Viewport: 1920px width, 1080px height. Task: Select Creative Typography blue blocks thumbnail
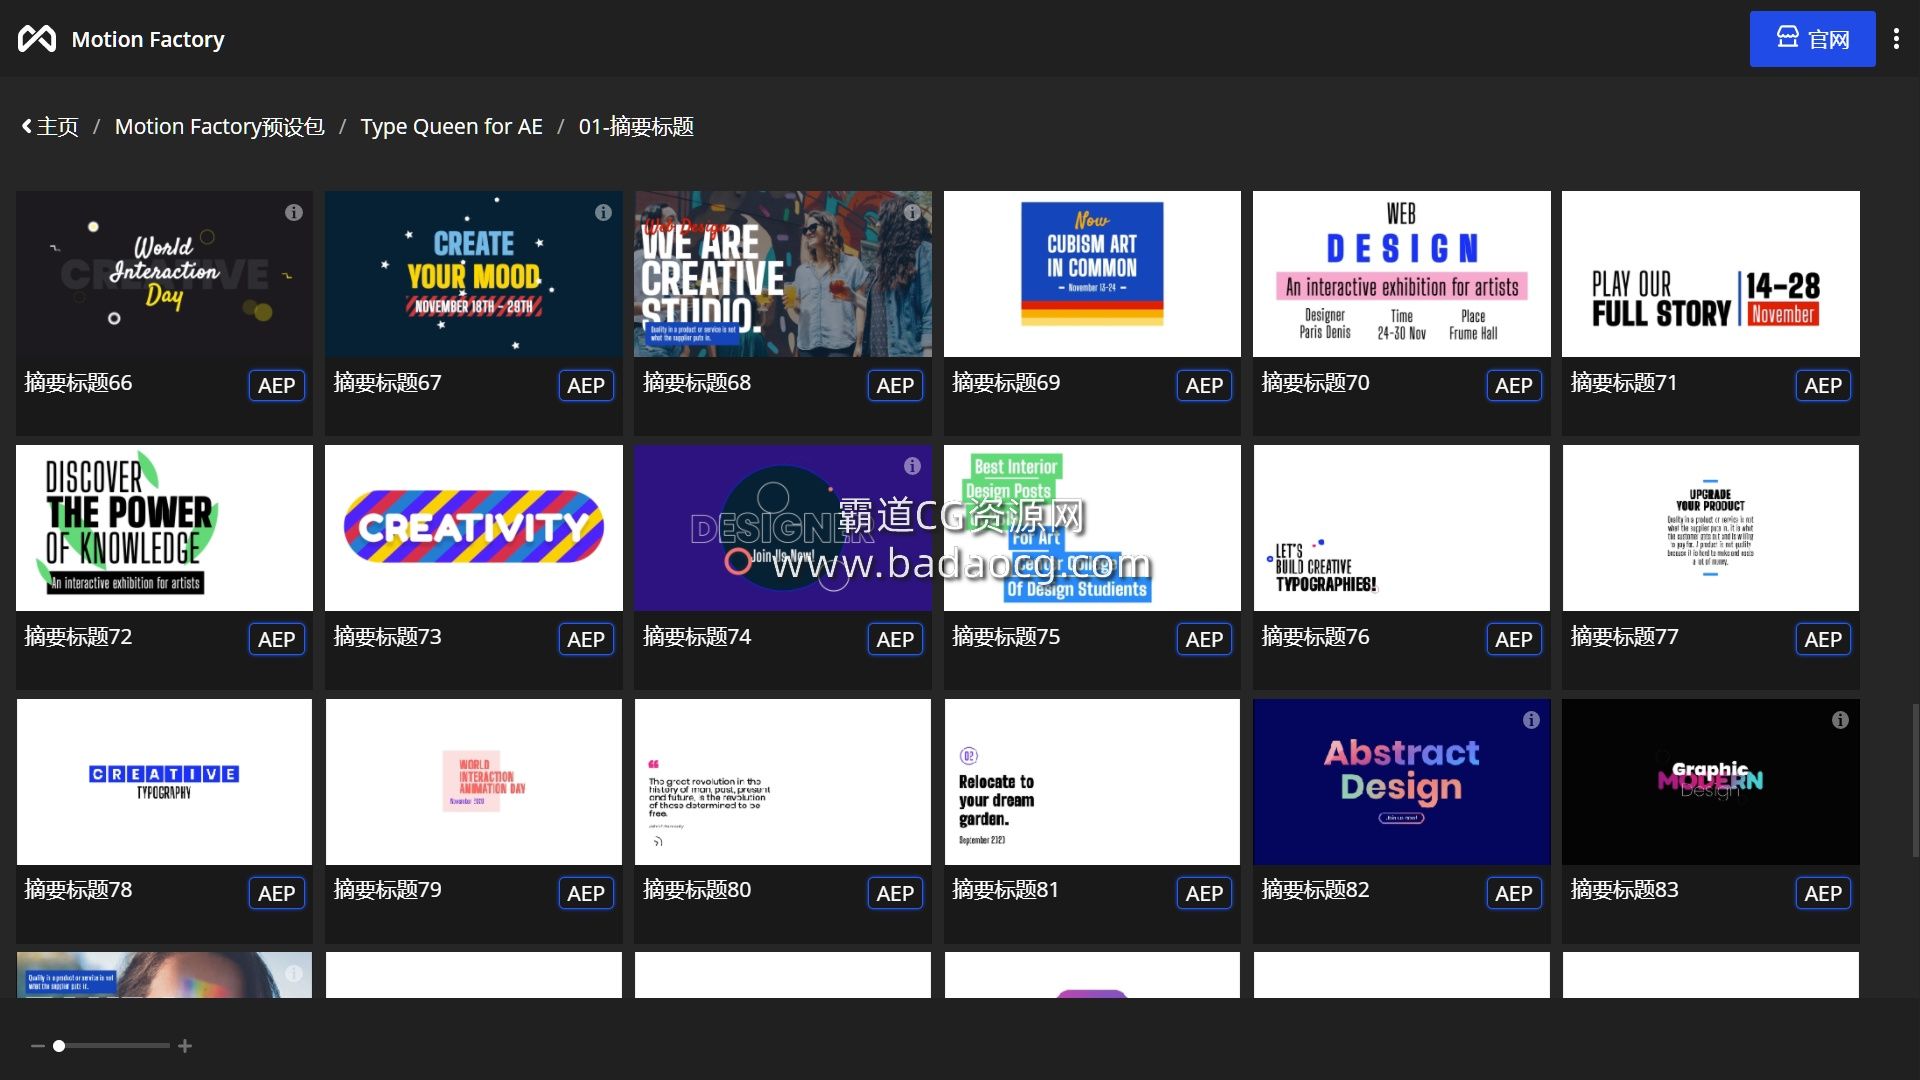[164, 782]
